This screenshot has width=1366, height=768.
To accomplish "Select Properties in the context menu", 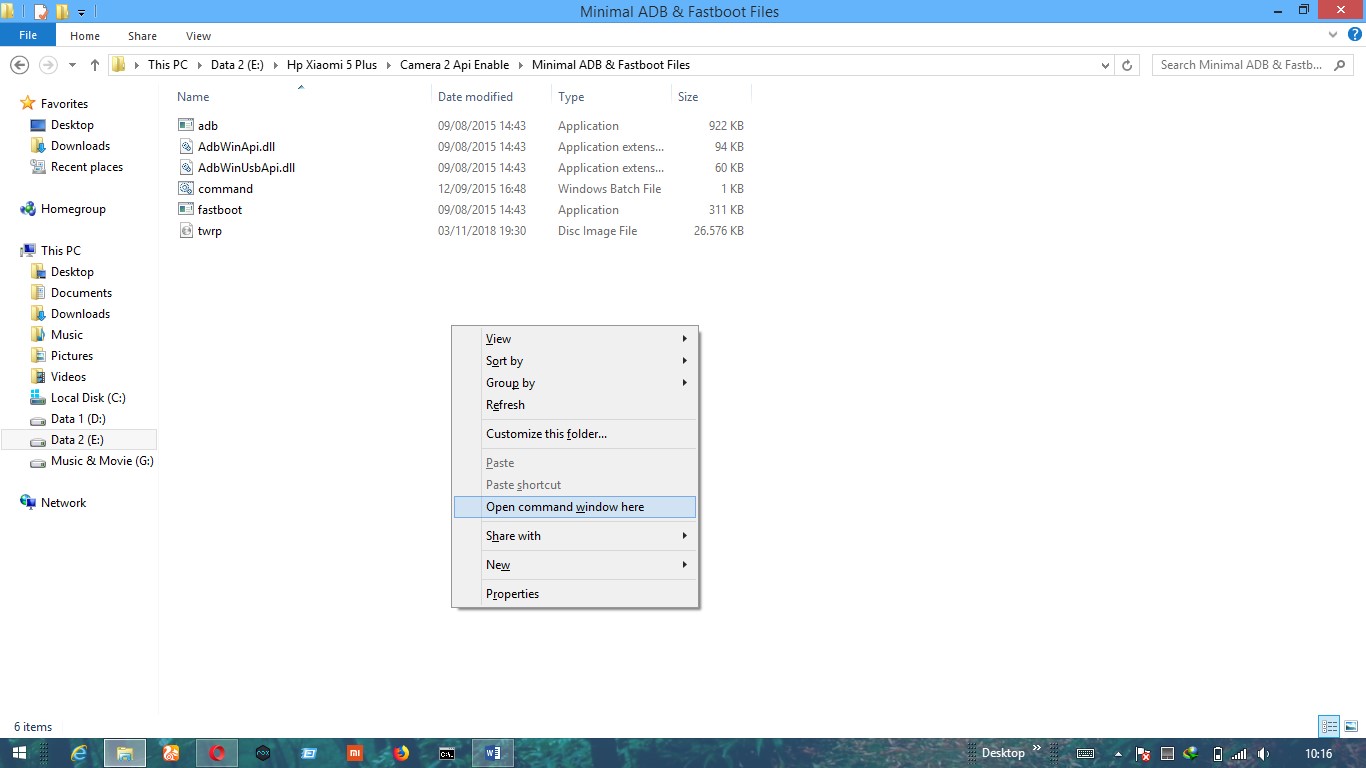I will point(575,594).
